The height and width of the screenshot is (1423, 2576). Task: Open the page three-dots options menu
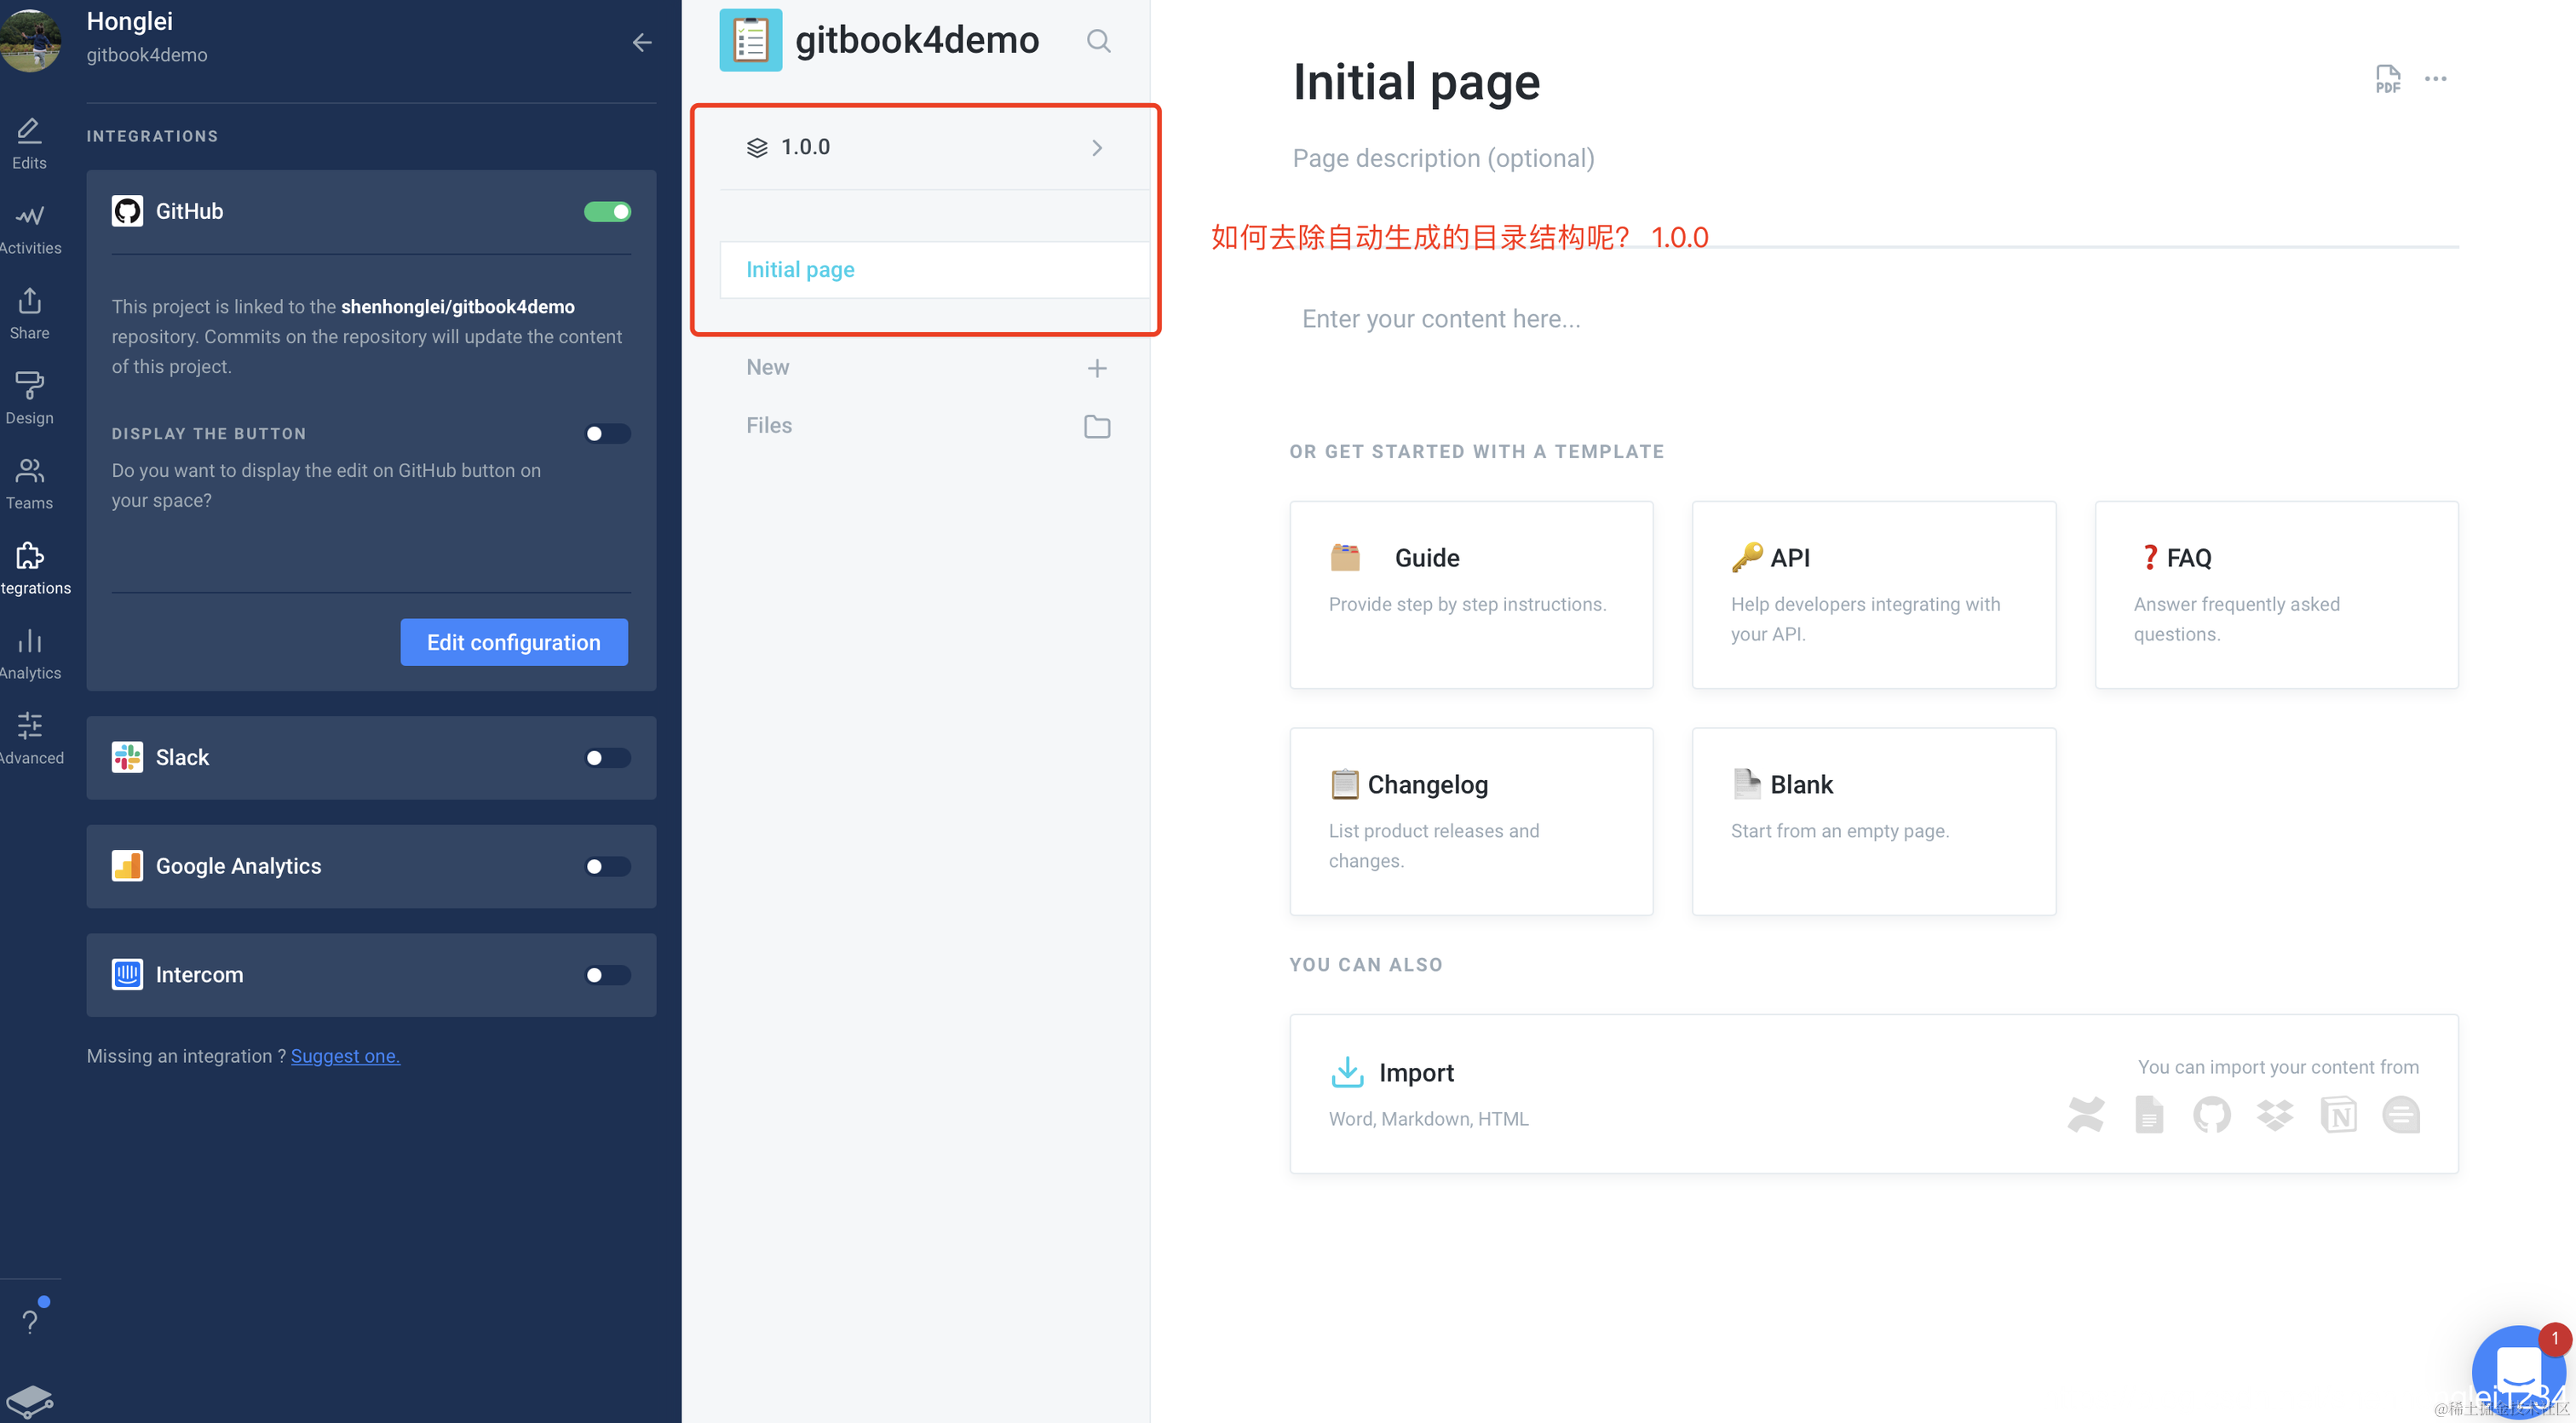point(2435,79)
